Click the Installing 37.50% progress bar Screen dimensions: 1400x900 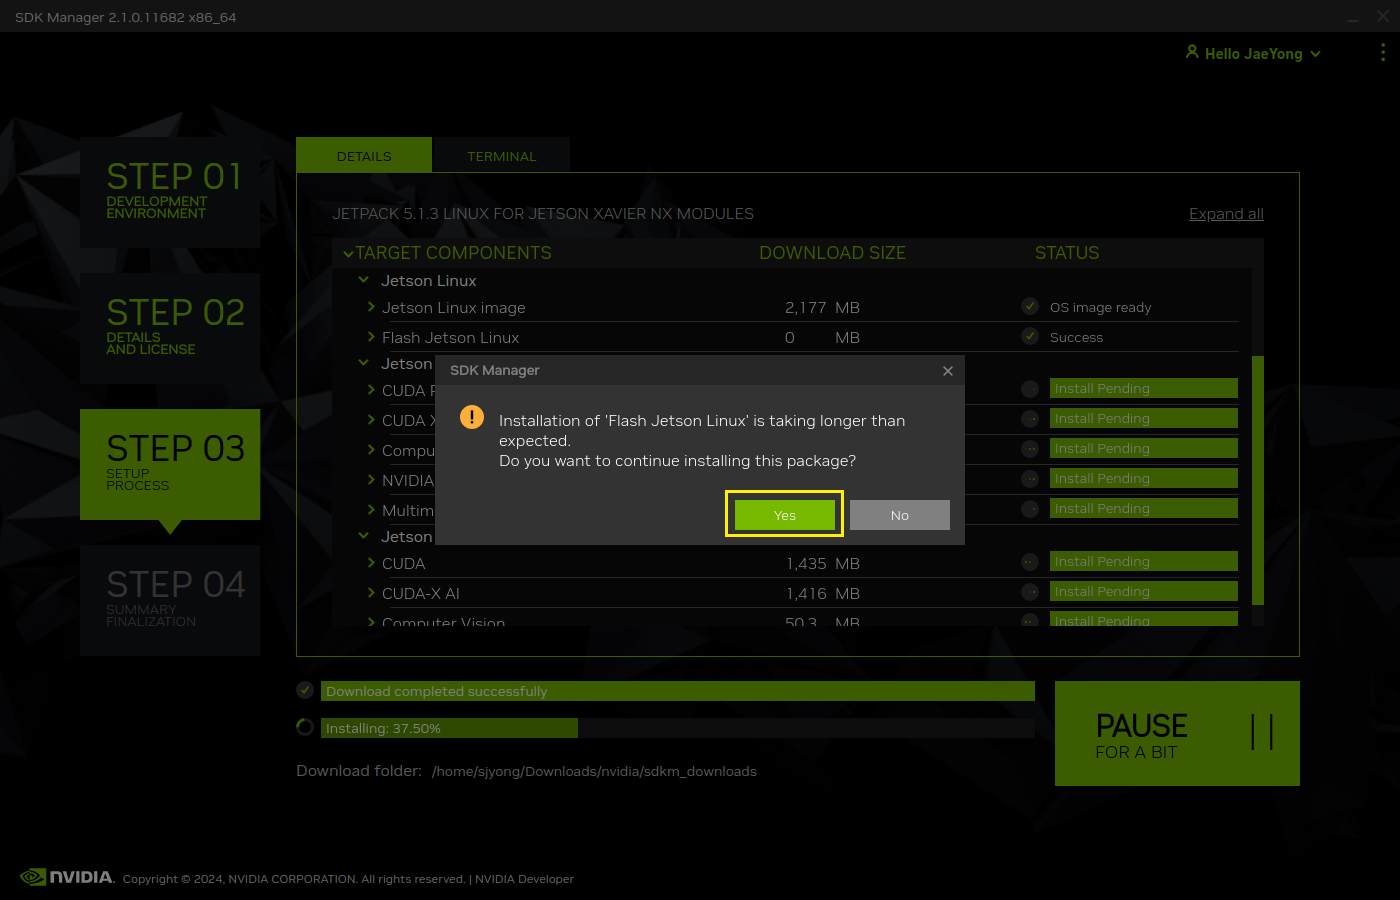pyautogui.click(x=678, y=728)
